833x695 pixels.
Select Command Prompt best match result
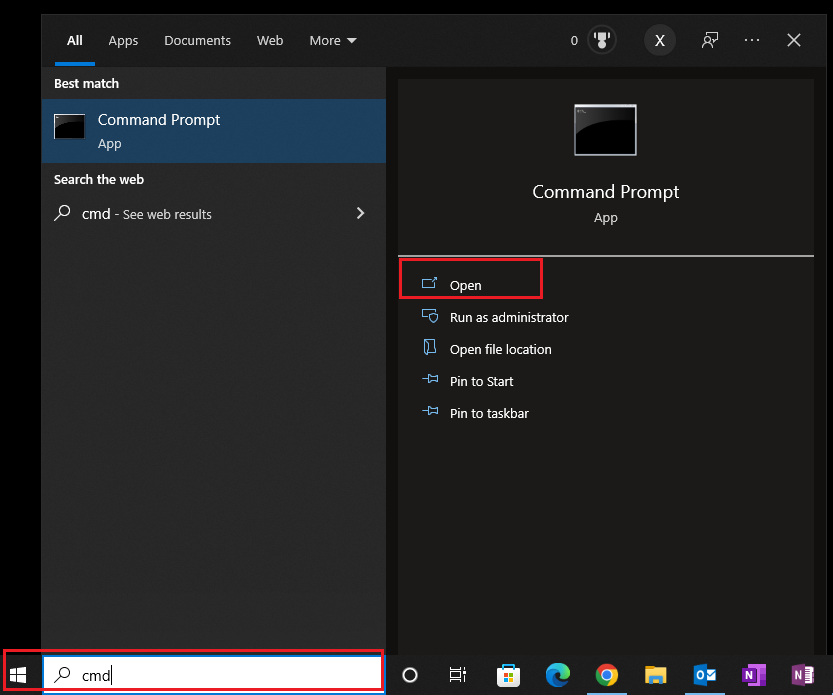pos(214,131)
